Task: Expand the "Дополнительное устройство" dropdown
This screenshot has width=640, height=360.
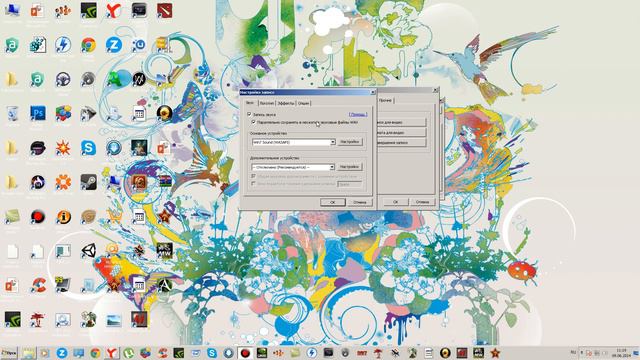Action: 332,167
